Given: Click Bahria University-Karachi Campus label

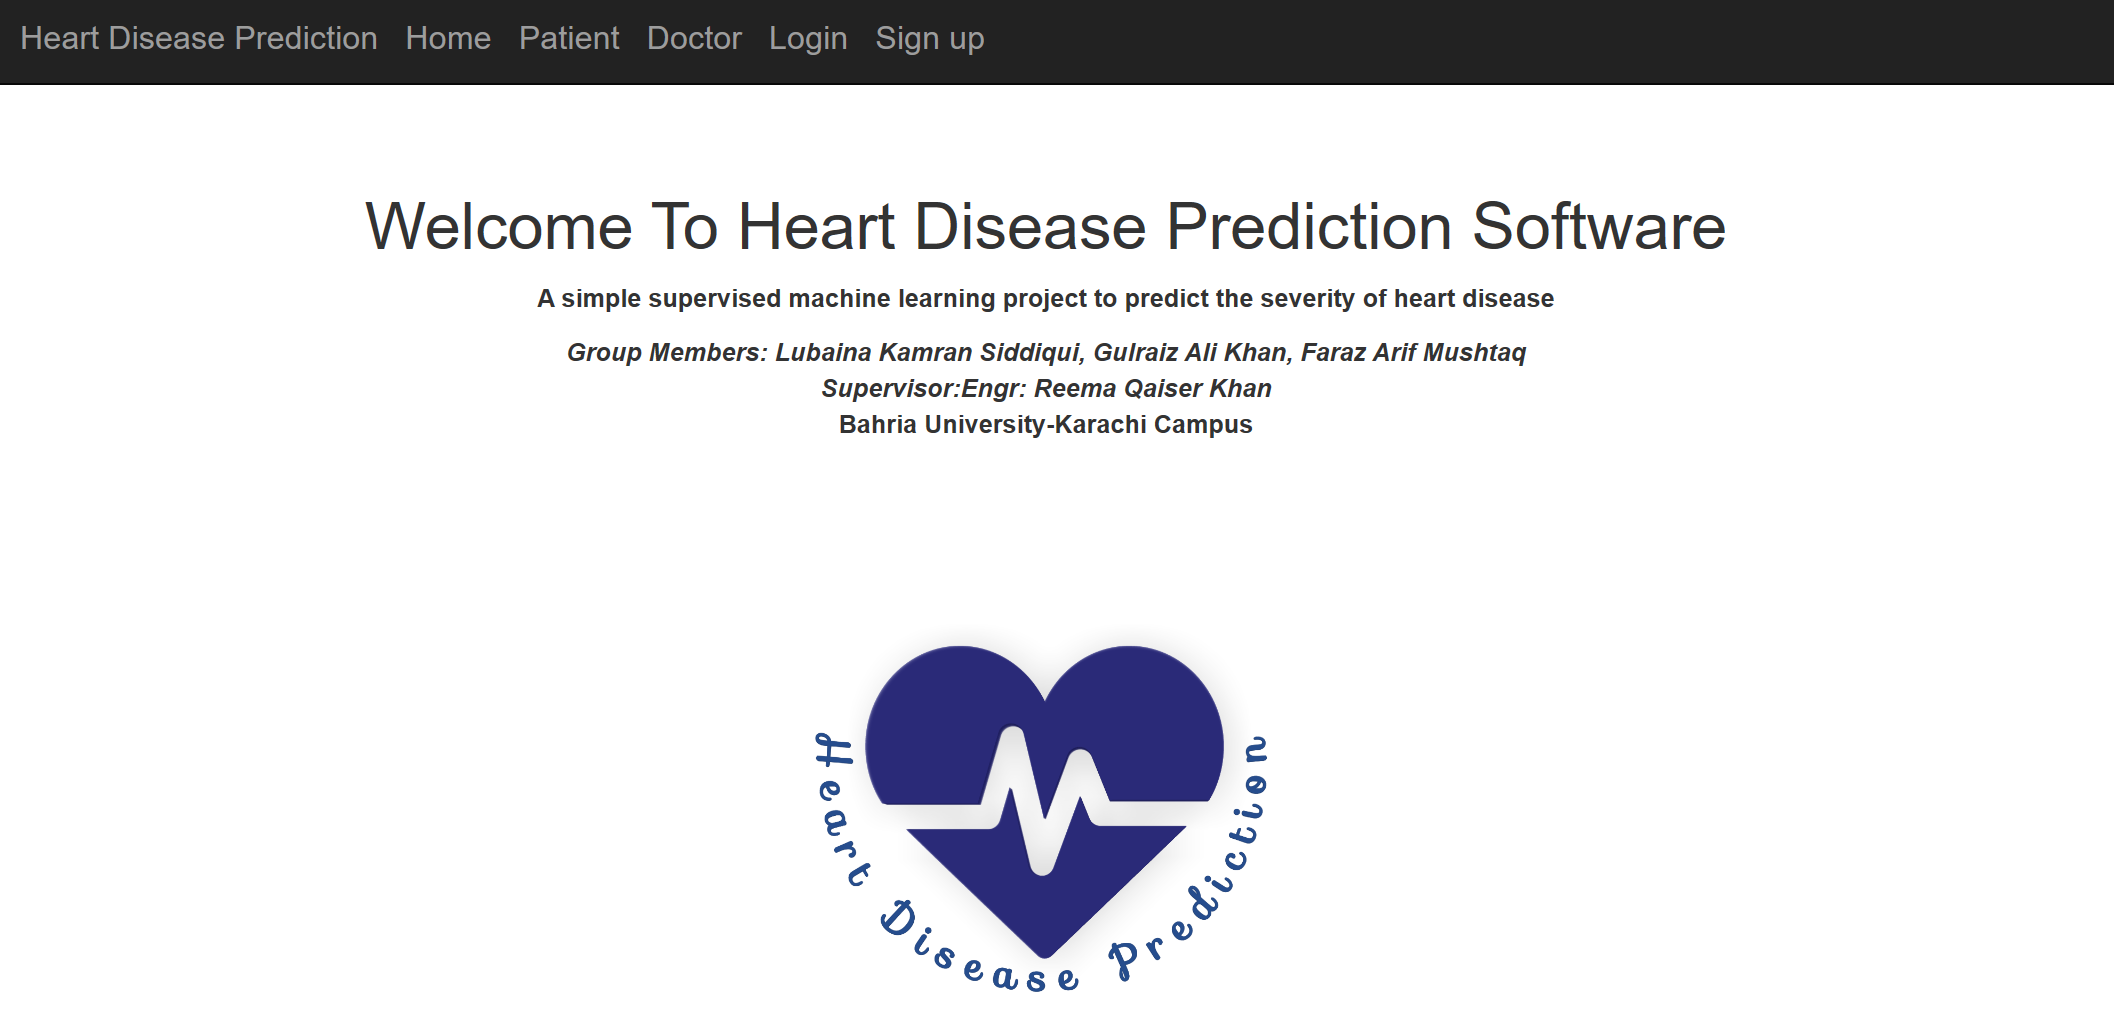Looking at the screenshot, I should click(x=1045, y=424).
